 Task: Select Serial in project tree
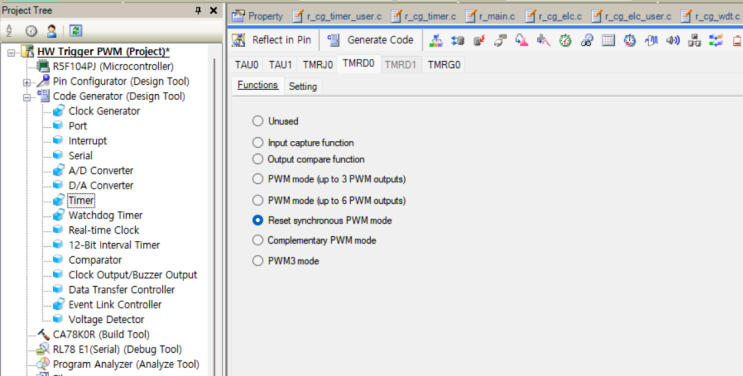click(x=80, y=156)
